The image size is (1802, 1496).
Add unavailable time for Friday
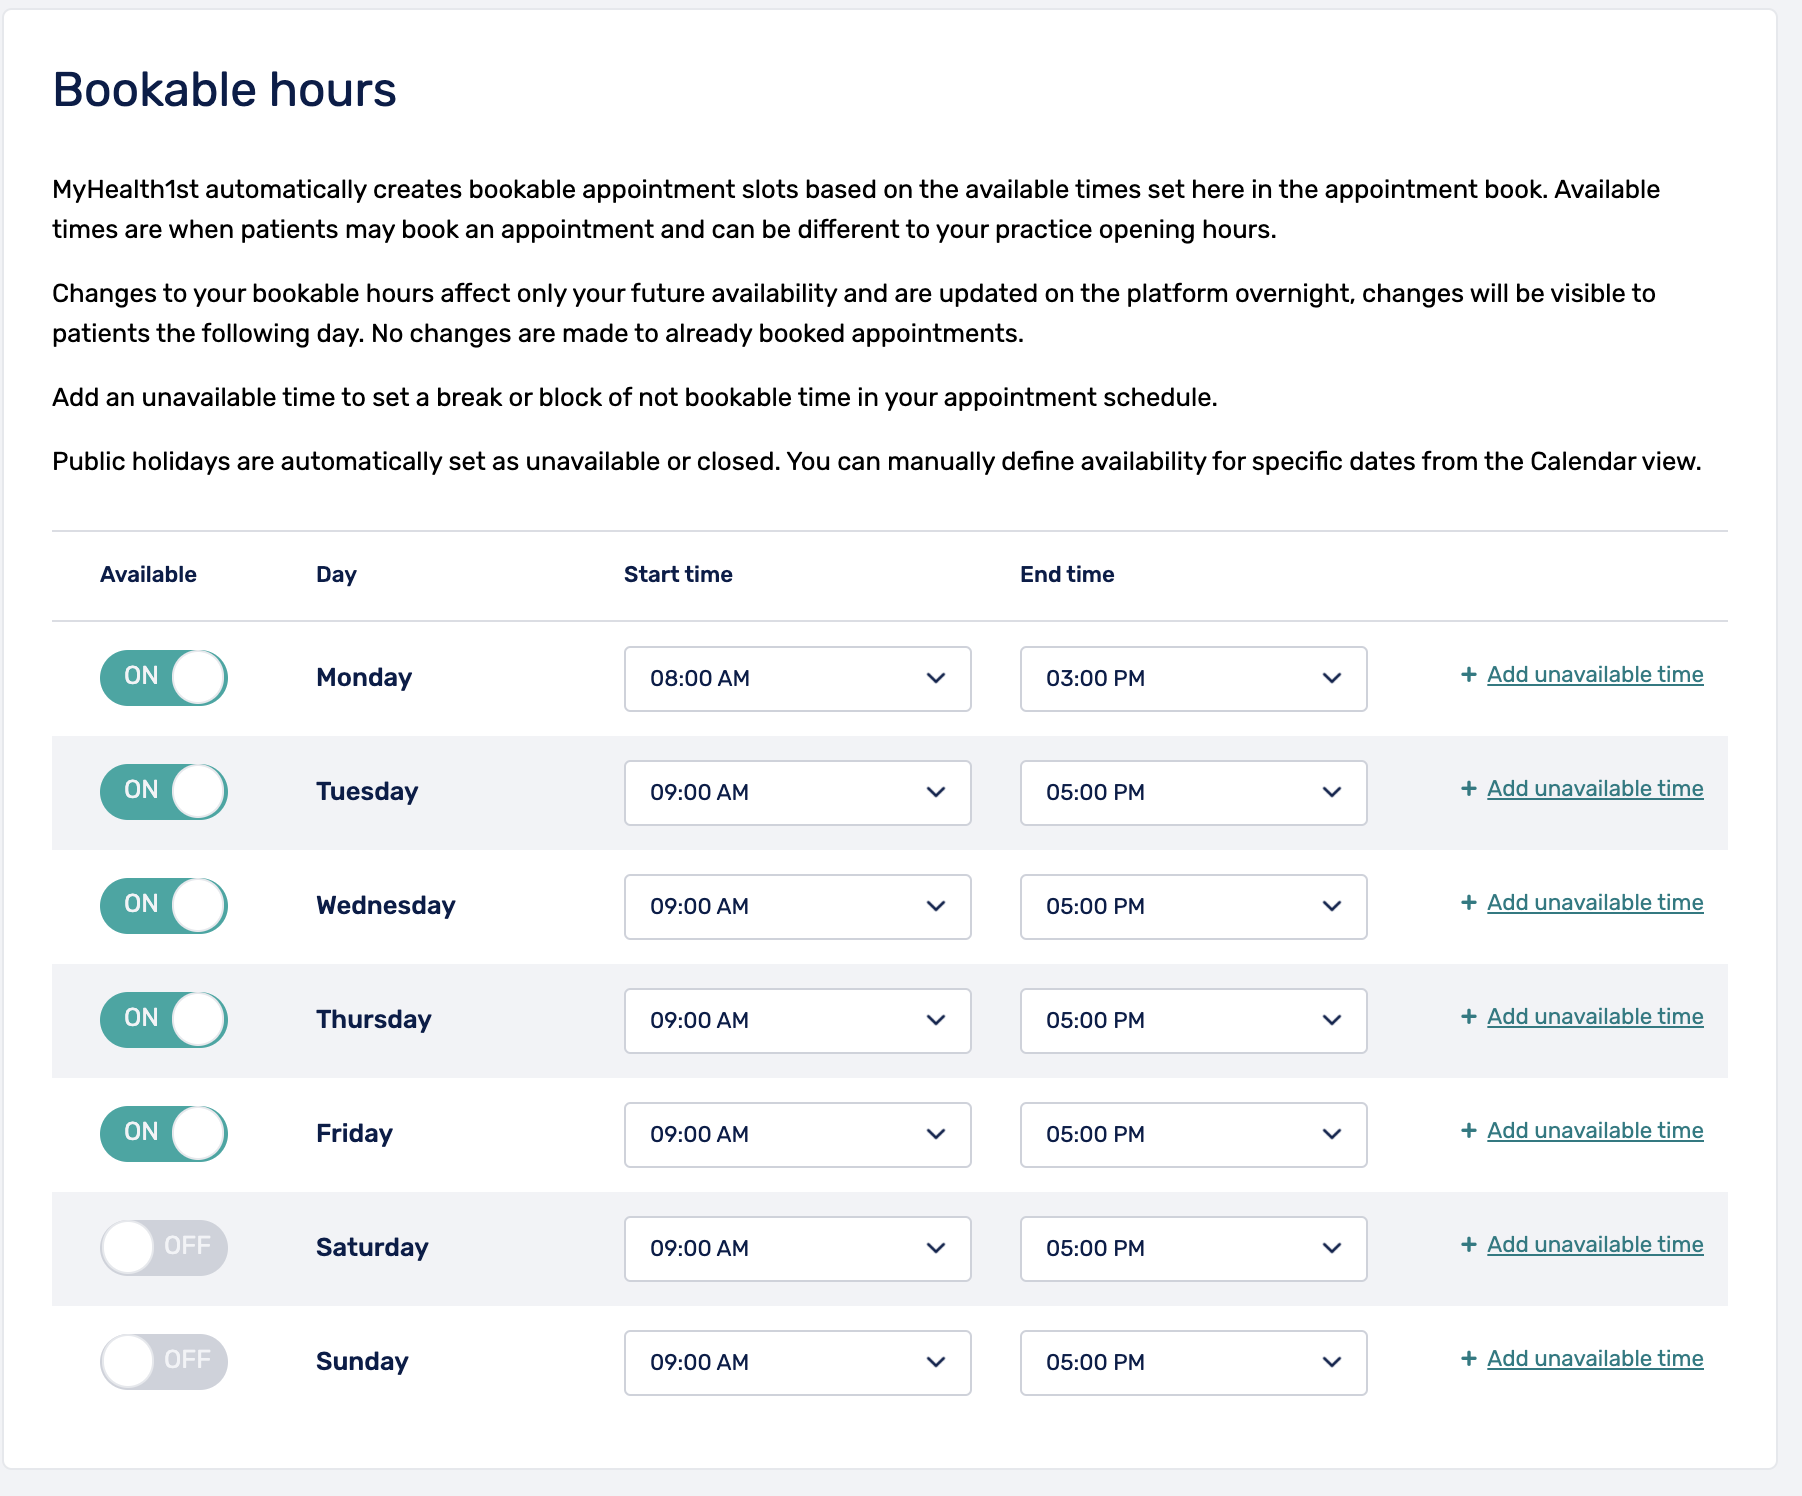[x=1594, y=1131]
